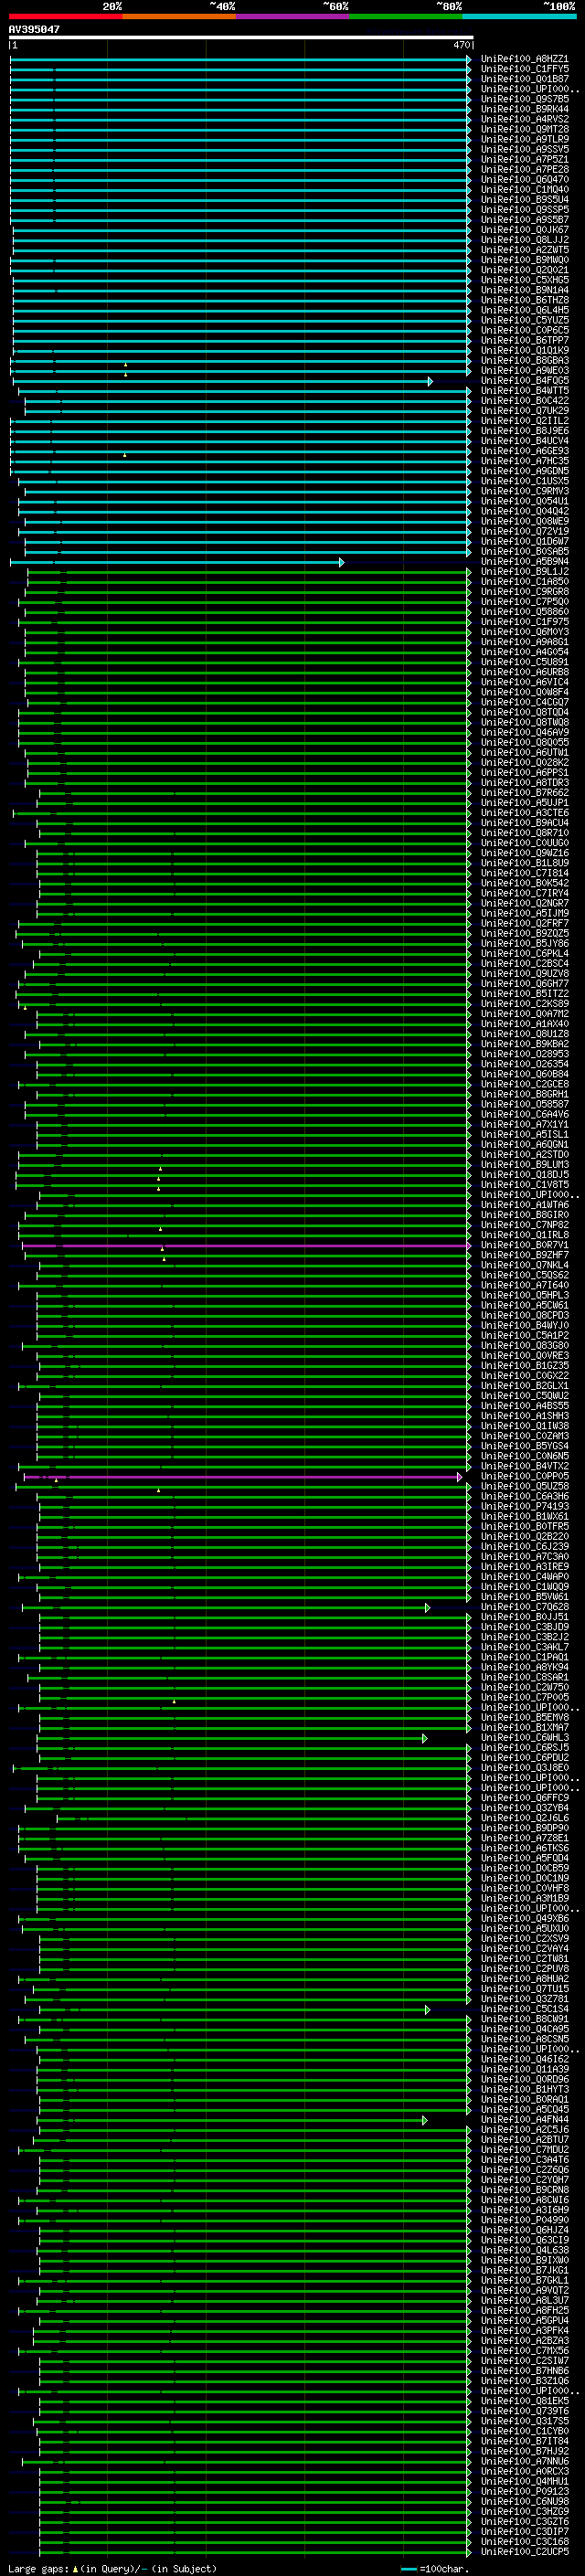Select the UniRef100_B4FQG5 label

pyautogui.click(x=524, y=381)
